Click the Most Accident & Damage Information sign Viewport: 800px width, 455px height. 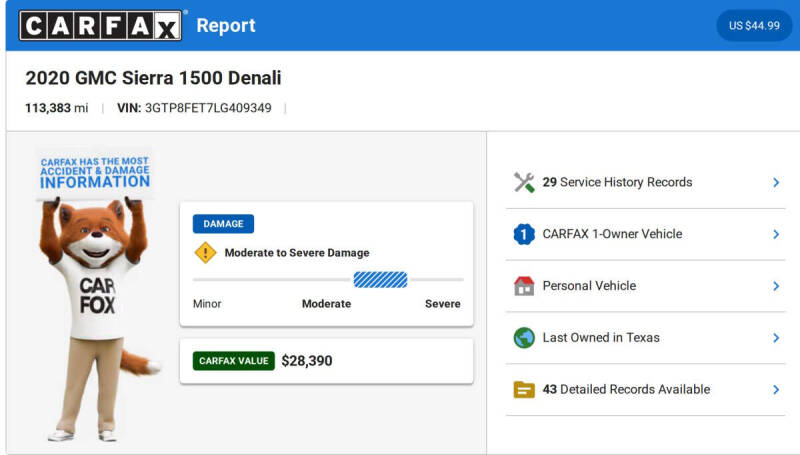point(94,173)
